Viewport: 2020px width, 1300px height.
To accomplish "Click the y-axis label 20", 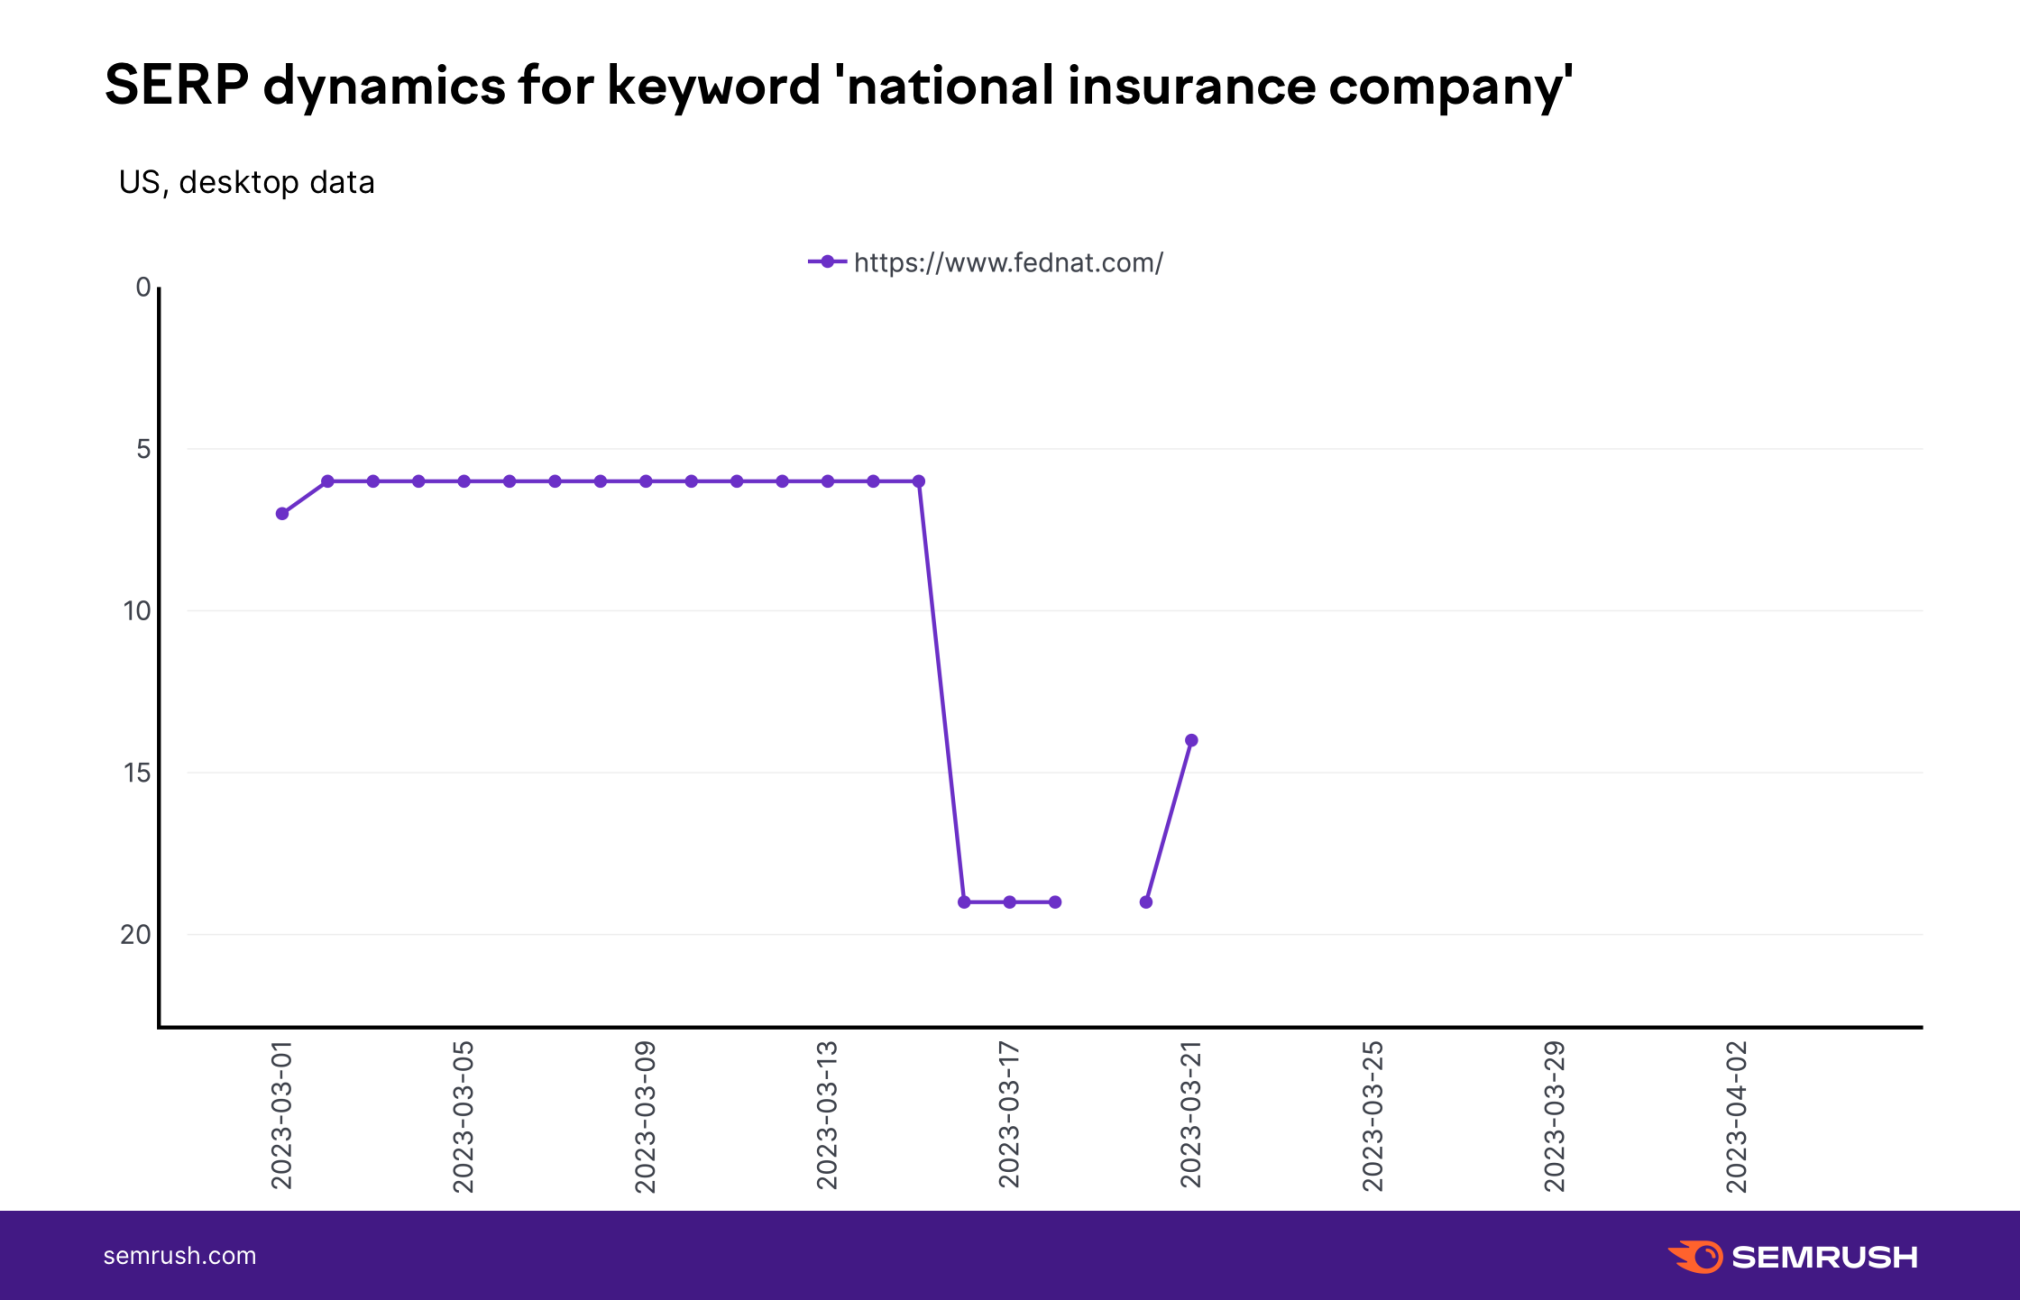I will (136, 934).
